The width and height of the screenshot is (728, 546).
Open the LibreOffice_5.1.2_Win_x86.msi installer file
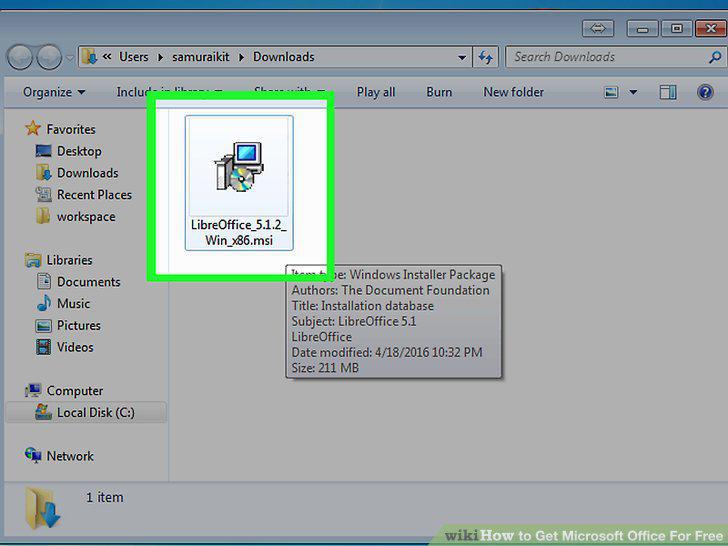[x=239, y=182]
